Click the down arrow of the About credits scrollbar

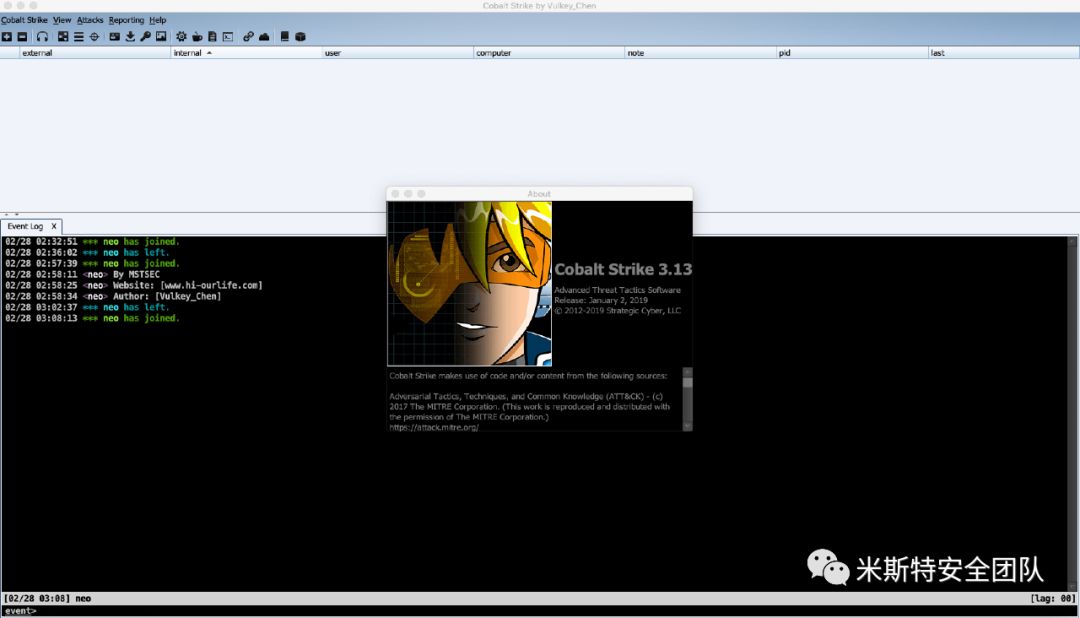click(687, 426)
